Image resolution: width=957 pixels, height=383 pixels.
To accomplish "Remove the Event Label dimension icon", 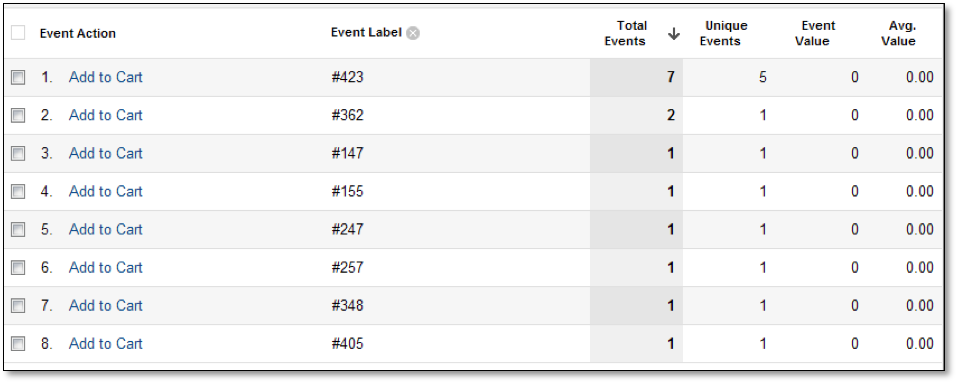I will click(x=413, y=33).
